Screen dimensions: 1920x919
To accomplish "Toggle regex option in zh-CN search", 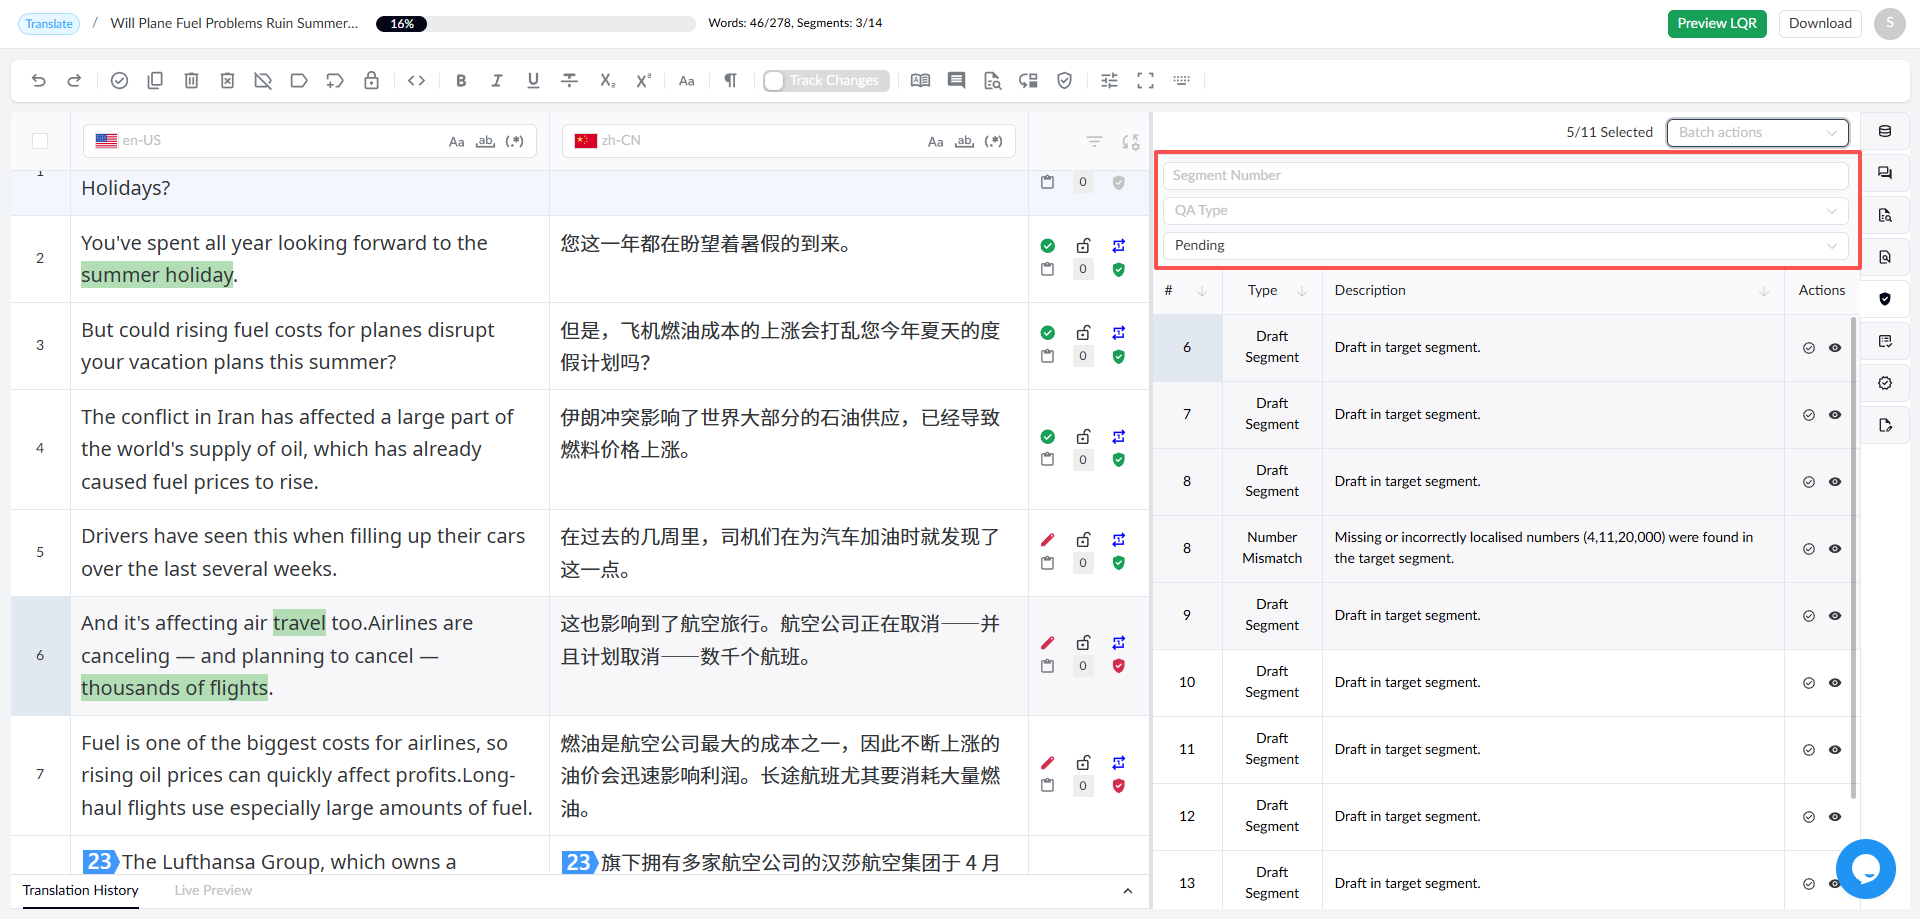I will pyautogui.click(x=993, y=142).
